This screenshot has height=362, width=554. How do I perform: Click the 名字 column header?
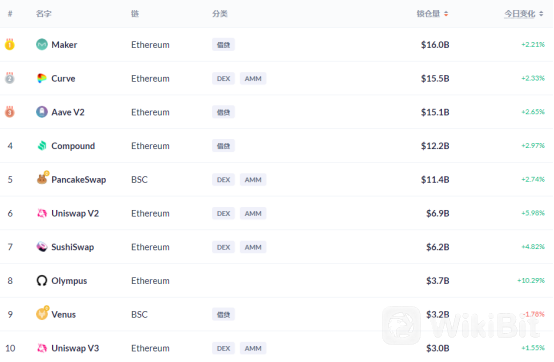click(x=43, y=14)
